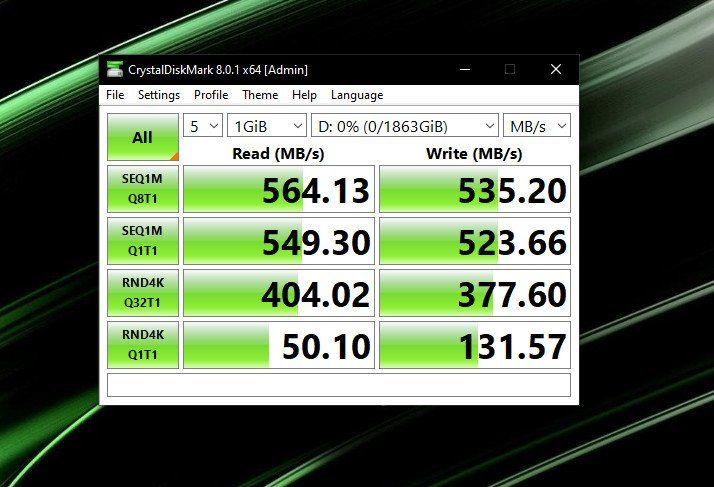The height and width of the screenshot is (487, 714).
Task: Open the Theme menu
Action: click(260, 95)
